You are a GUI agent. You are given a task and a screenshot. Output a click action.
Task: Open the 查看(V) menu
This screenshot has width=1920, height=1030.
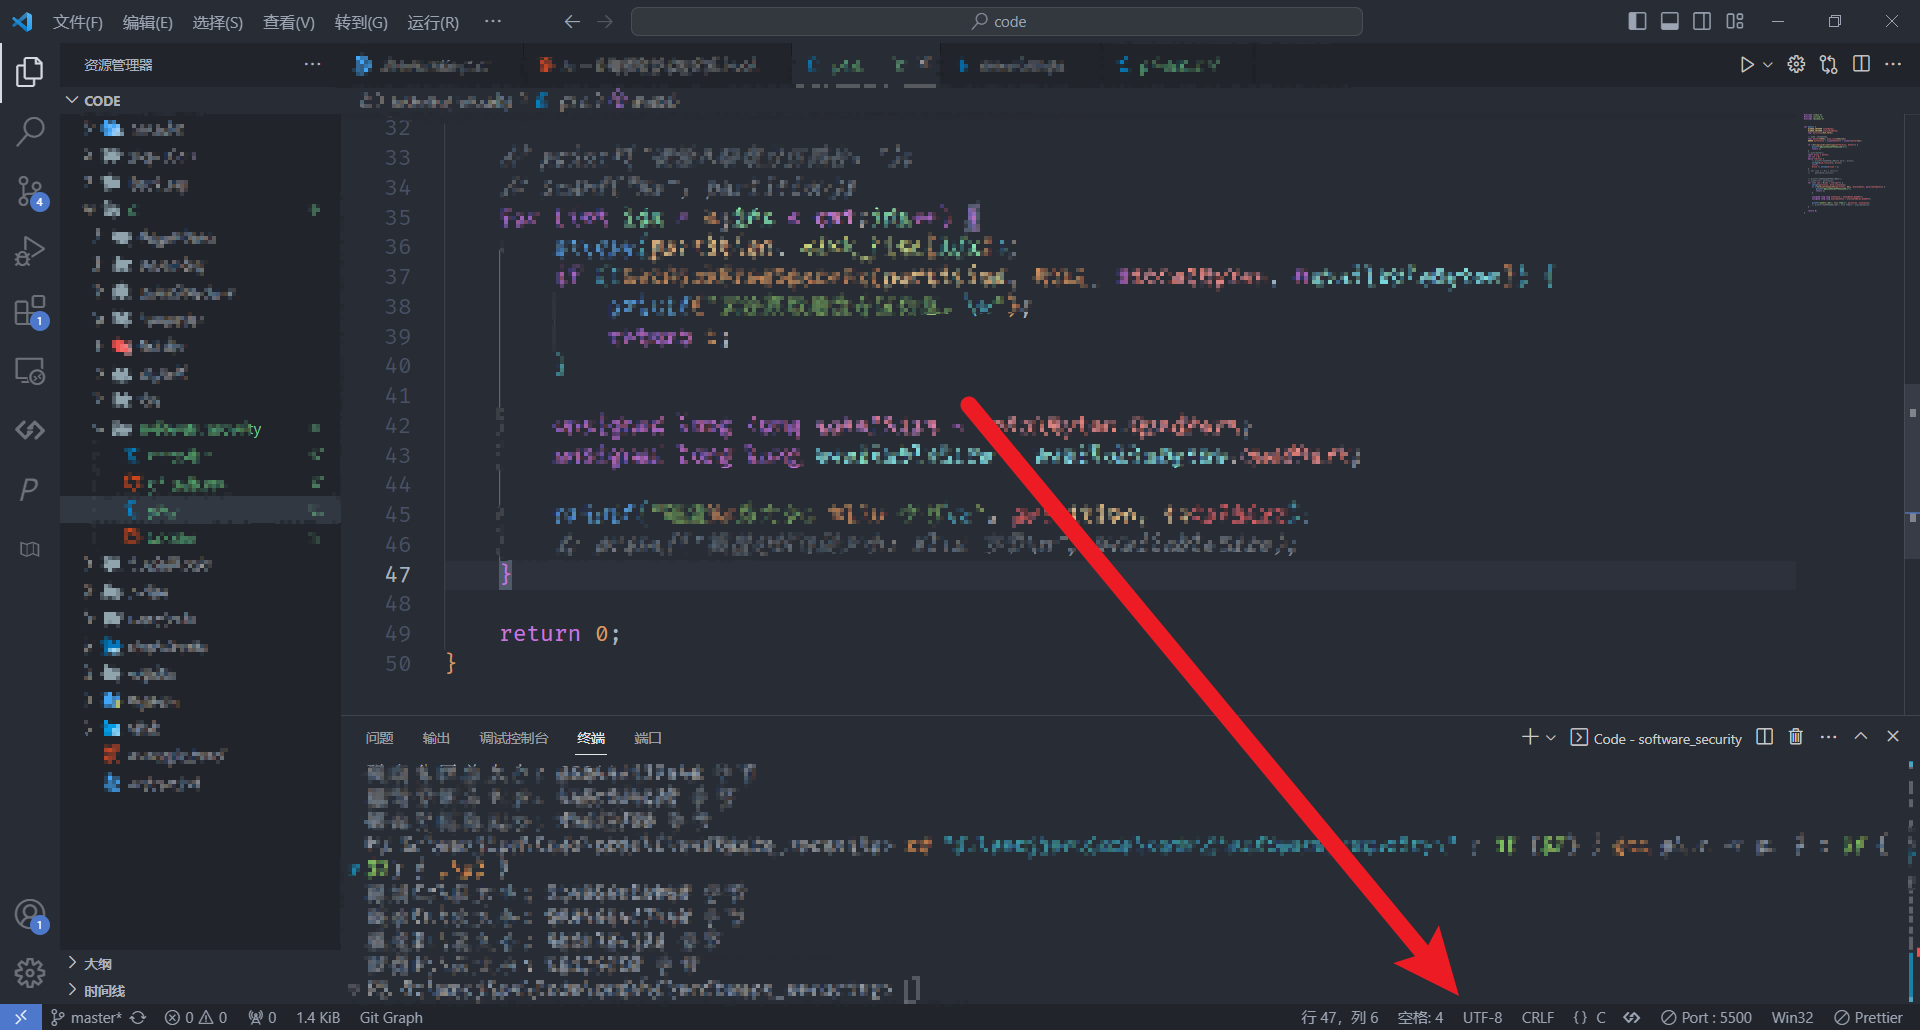click(x=288, y=22)
